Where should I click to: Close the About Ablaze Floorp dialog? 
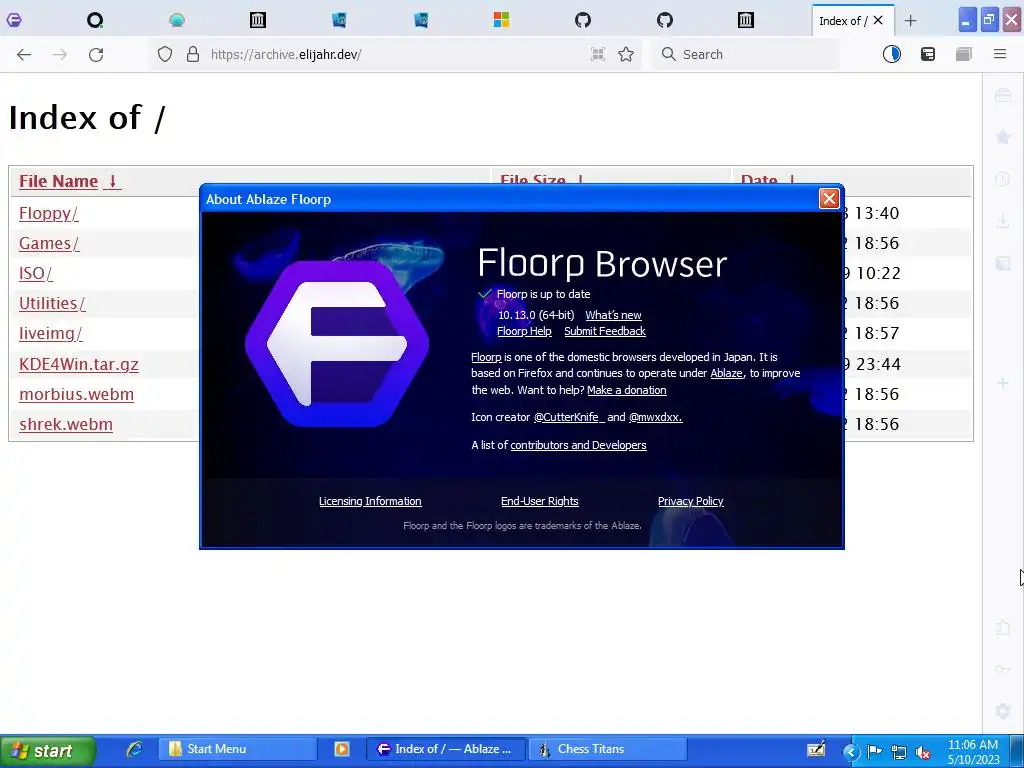point(829,199)
